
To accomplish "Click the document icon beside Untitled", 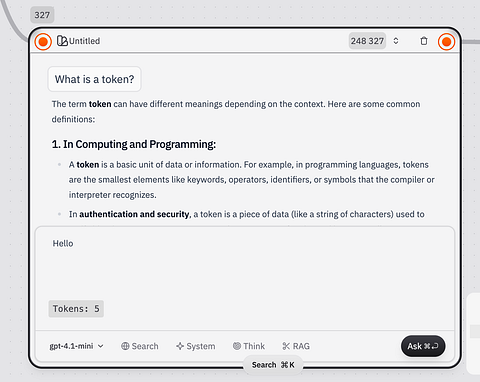I will [x=62, y=41].
